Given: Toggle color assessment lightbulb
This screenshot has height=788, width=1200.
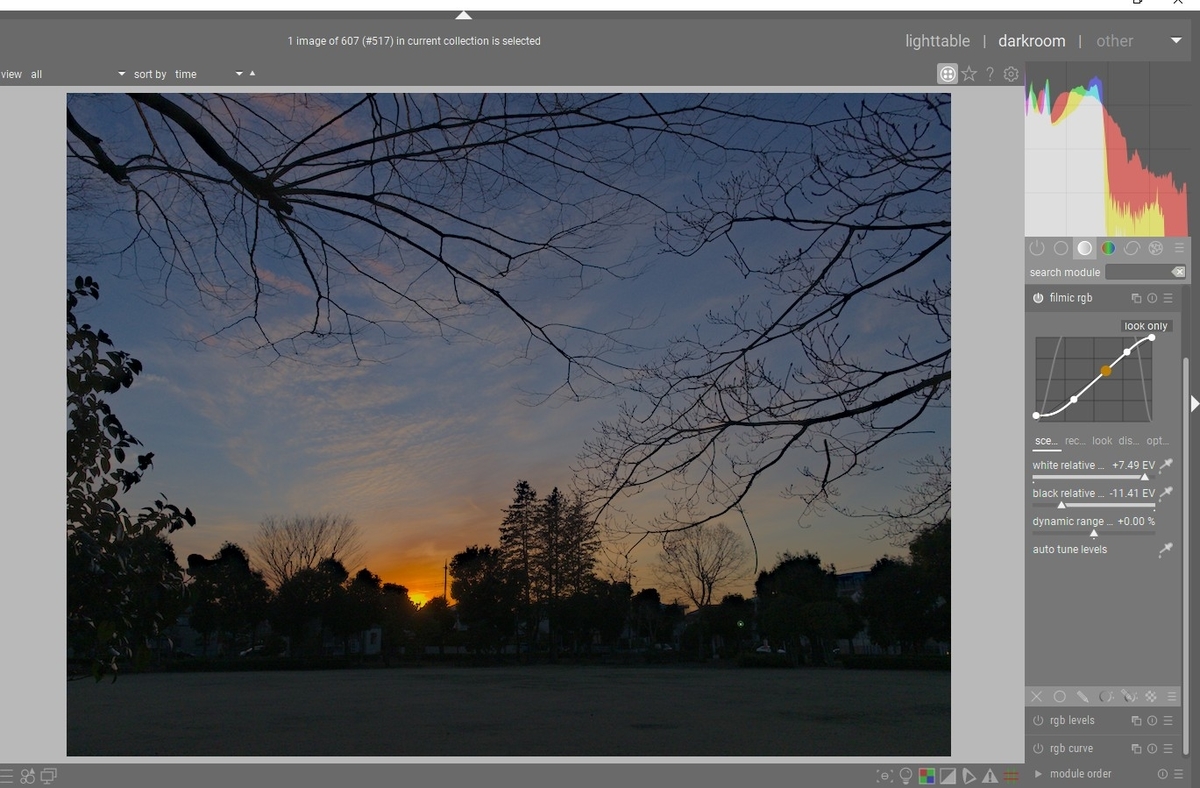Looking at the screenshot, I should pyautogui.click(x=906, y=776).
